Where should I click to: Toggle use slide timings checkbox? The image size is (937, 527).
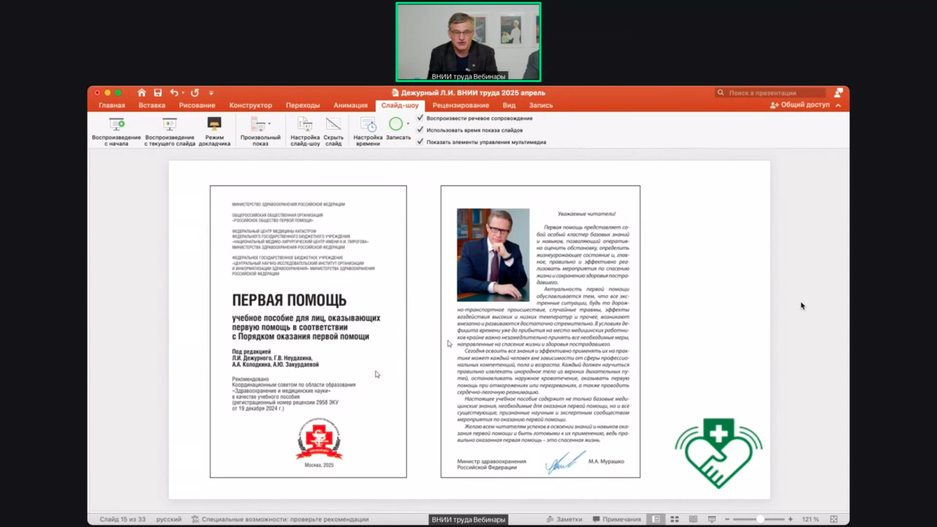(421, 130)
